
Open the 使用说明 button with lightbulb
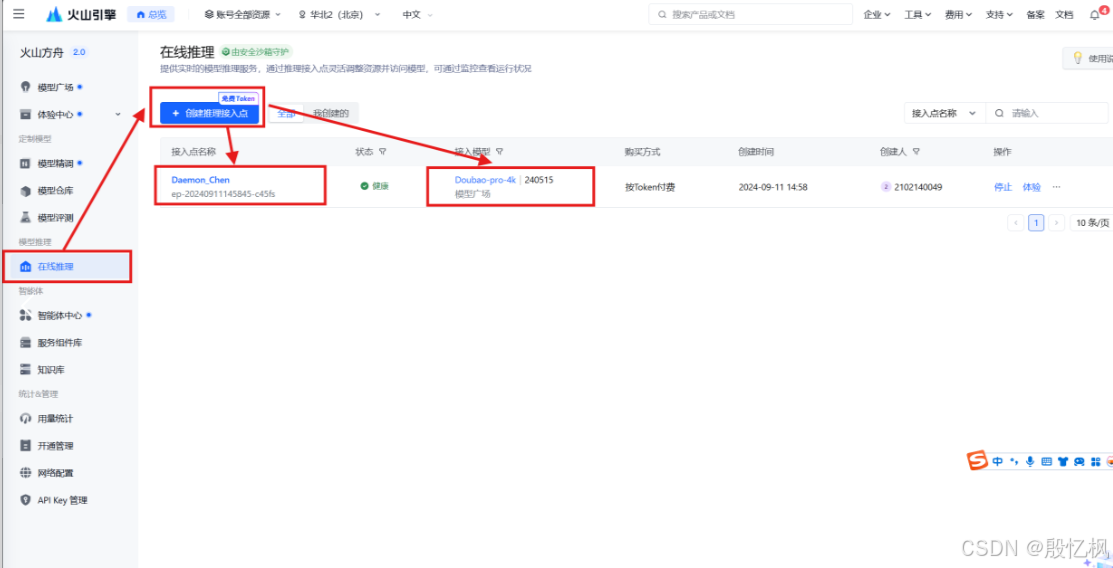[1088, 58]
